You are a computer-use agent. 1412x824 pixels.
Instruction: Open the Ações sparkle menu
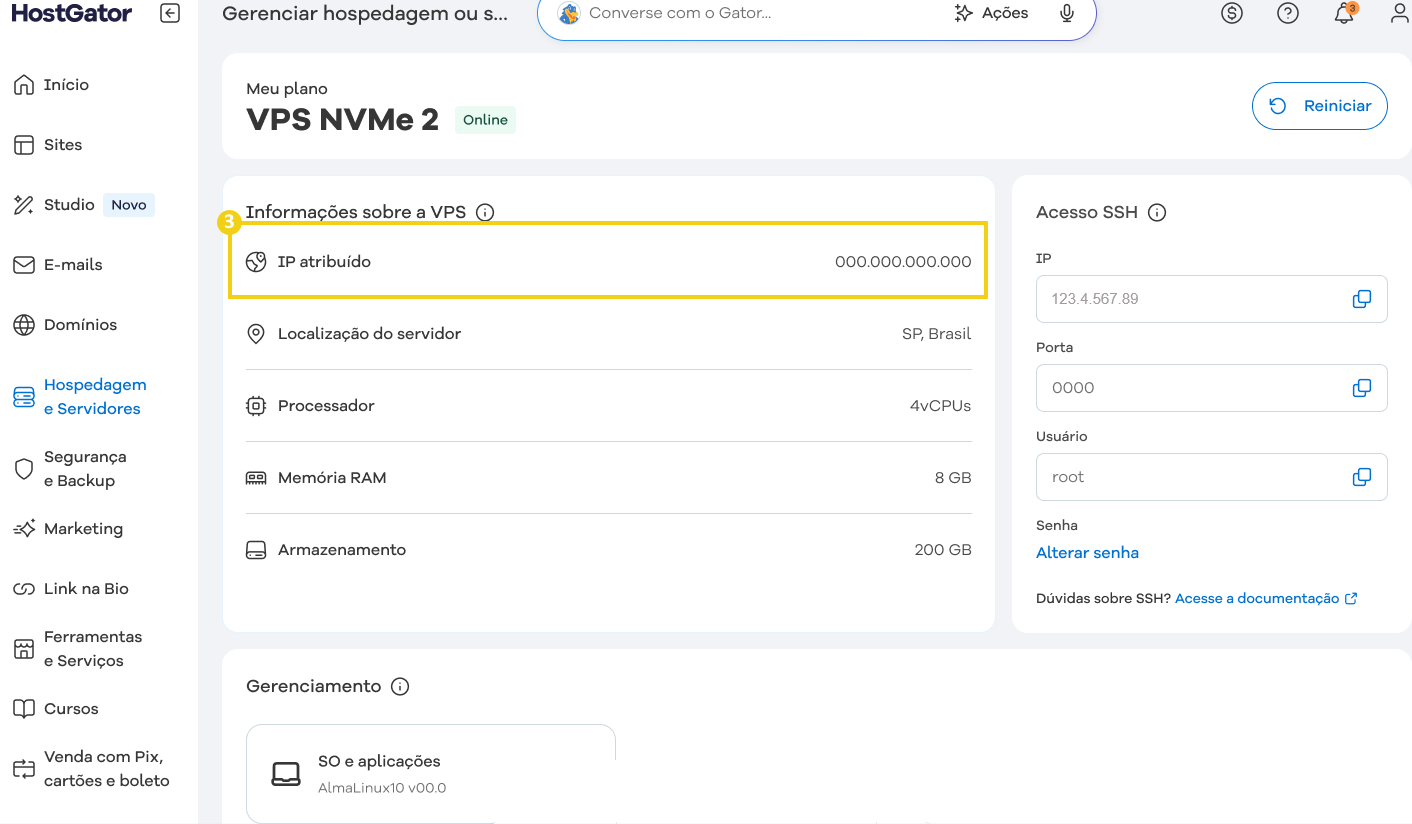pyautogui.click(x=990, y=12)
